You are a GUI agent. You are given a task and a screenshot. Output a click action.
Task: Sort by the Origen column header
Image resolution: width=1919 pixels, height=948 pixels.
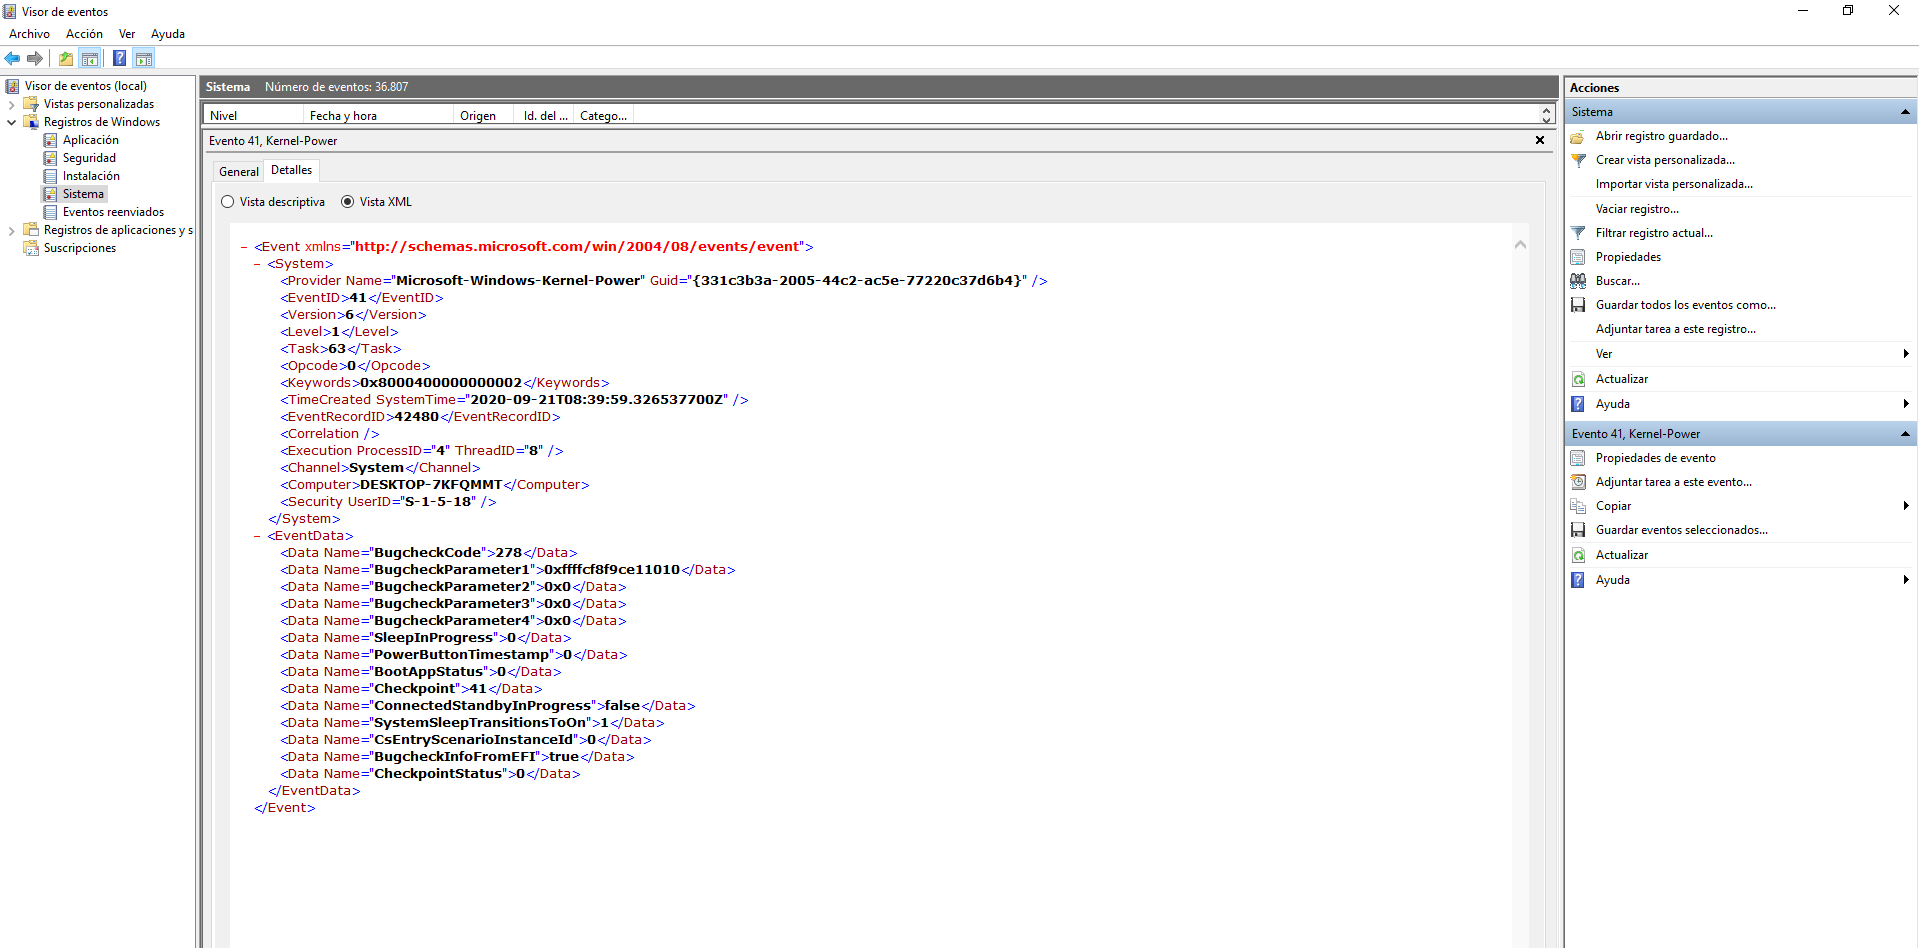(483, 116)
